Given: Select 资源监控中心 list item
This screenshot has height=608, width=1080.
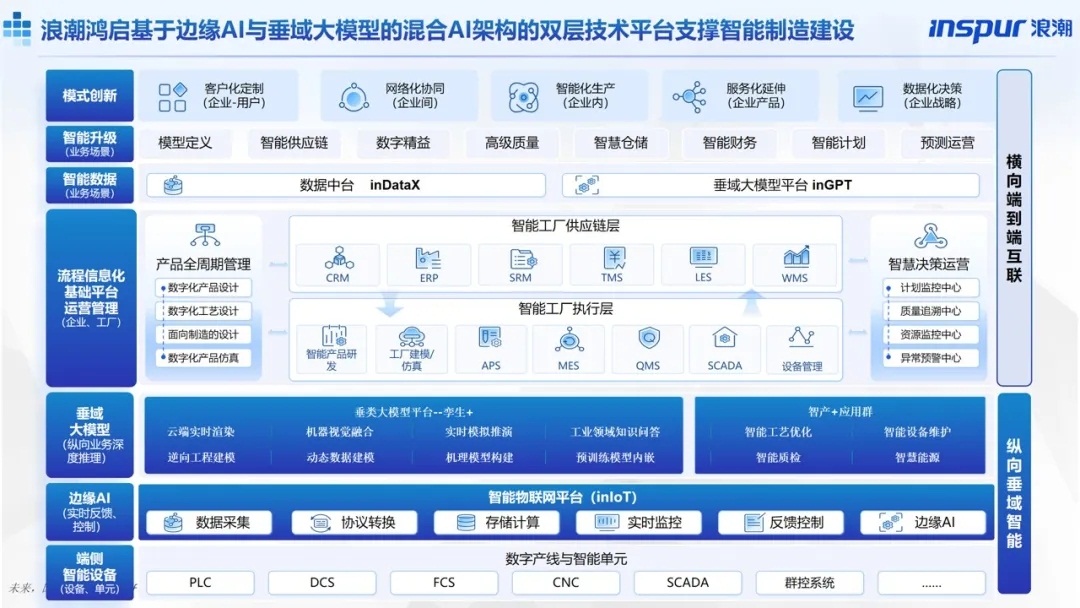Looking at the screenshot, I should pos(931,335).
